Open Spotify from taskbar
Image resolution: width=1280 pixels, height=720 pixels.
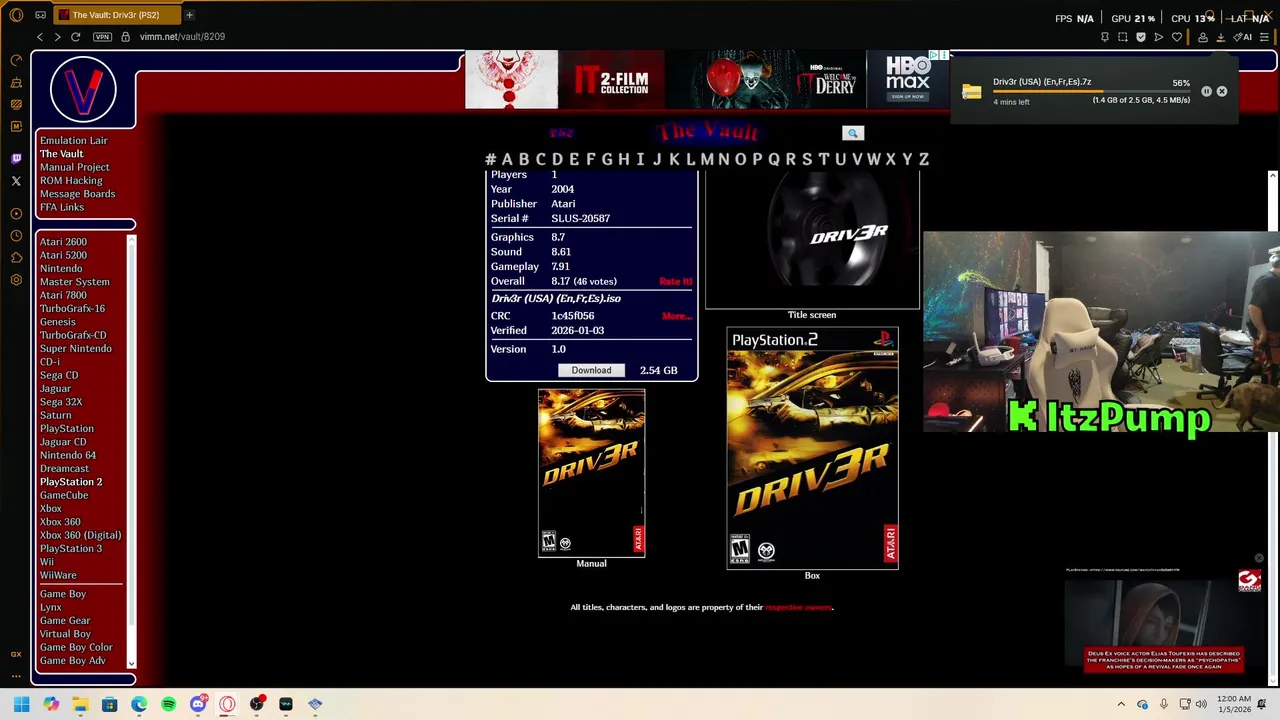[x=168, y=704]
